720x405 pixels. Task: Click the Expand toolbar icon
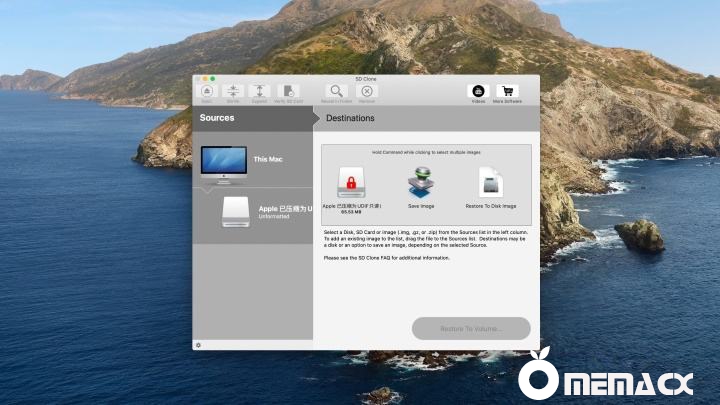(x=259, y=91)
